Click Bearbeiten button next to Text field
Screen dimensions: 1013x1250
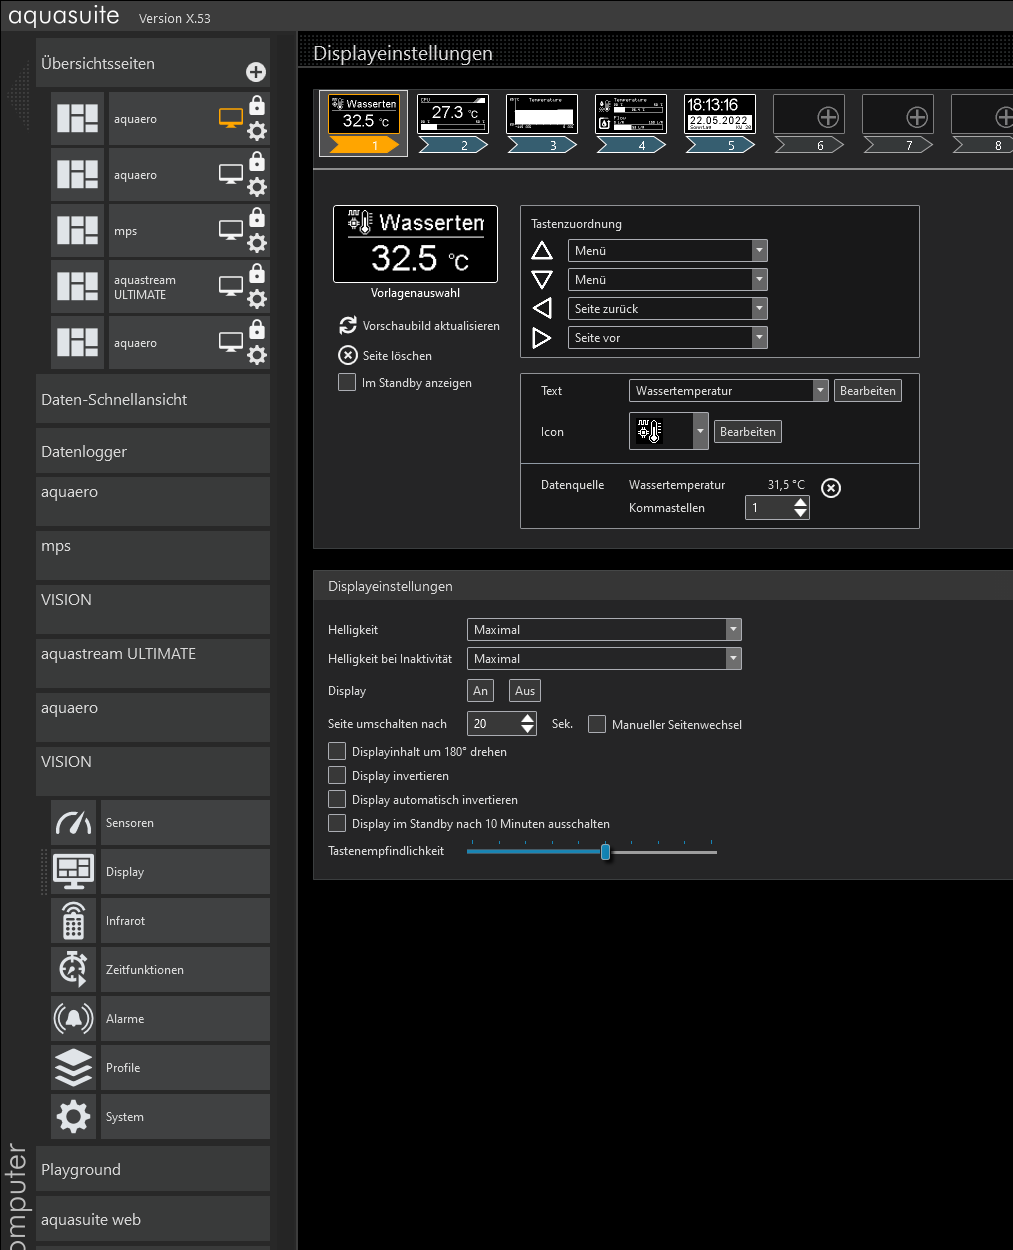[x=867, y=391]
